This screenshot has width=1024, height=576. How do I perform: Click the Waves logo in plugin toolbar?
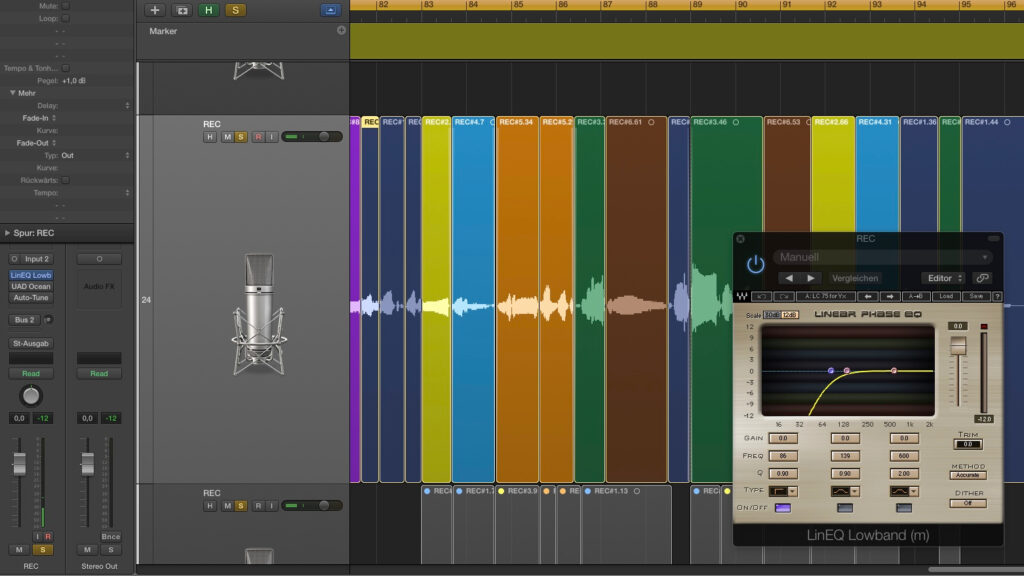(x=742, y=296)
